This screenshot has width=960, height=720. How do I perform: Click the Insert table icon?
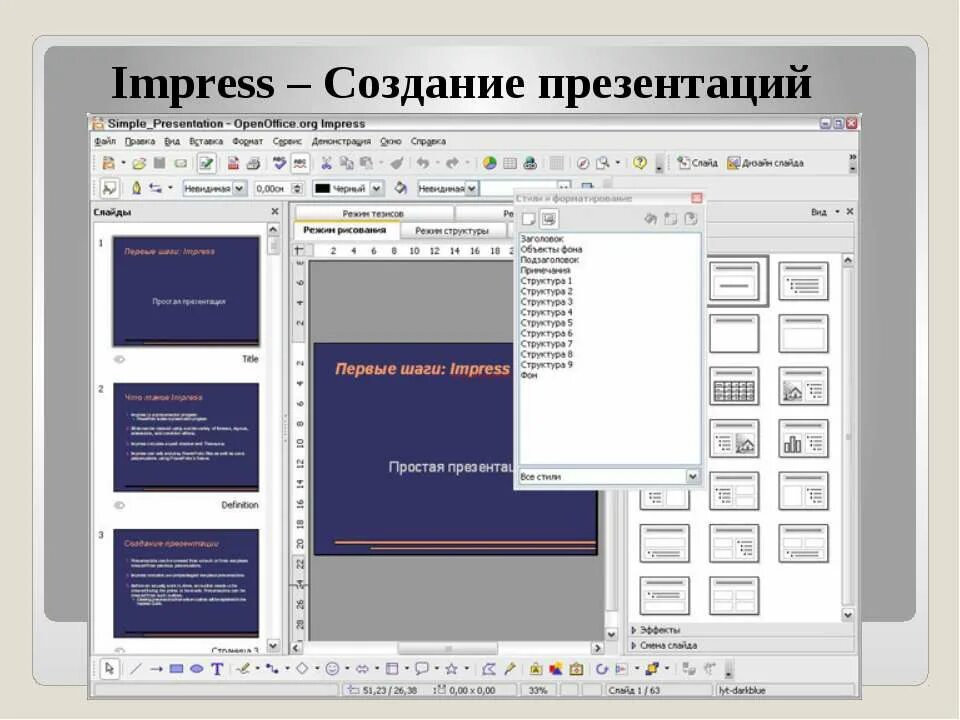[509, 163]
